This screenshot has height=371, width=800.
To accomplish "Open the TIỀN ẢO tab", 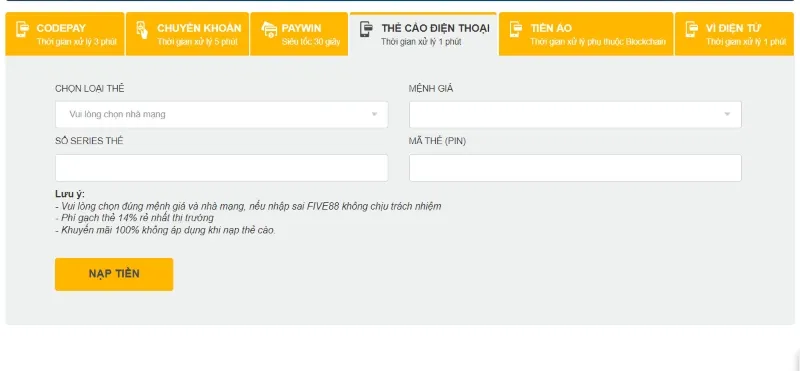I will pyautogui.click(x=586, y=34).
